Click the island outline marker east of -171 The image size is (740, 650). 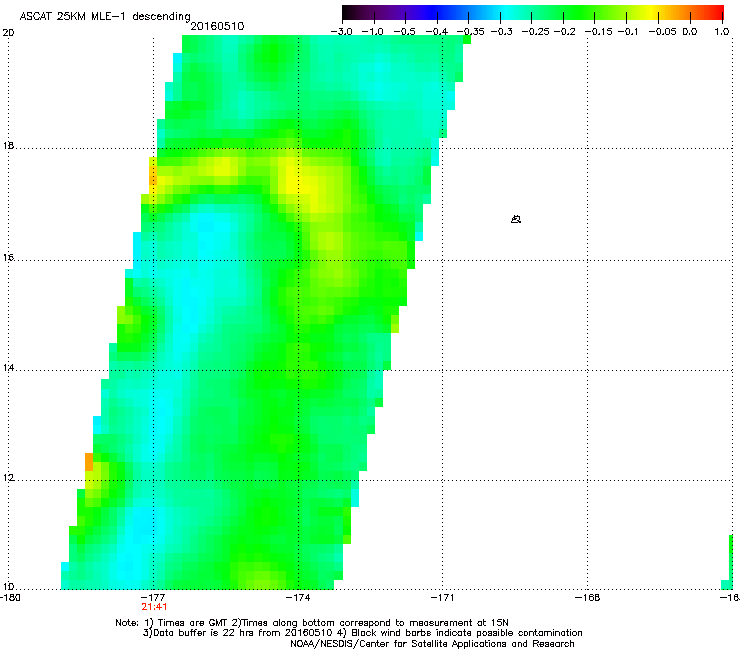pyautogui.click(x=516, y=219)
